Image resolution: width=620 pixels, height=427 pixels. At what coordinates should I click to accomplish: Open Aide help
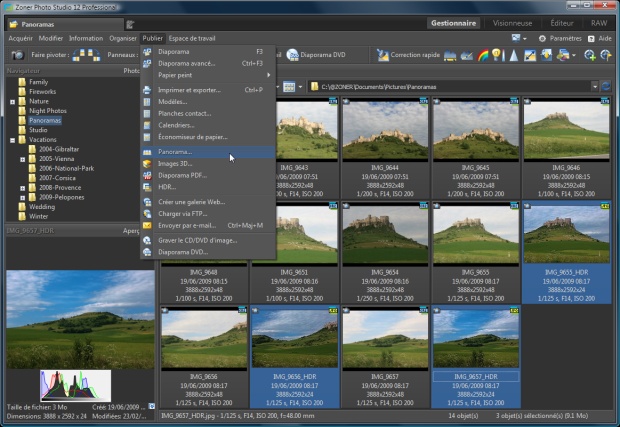point(600,38)
